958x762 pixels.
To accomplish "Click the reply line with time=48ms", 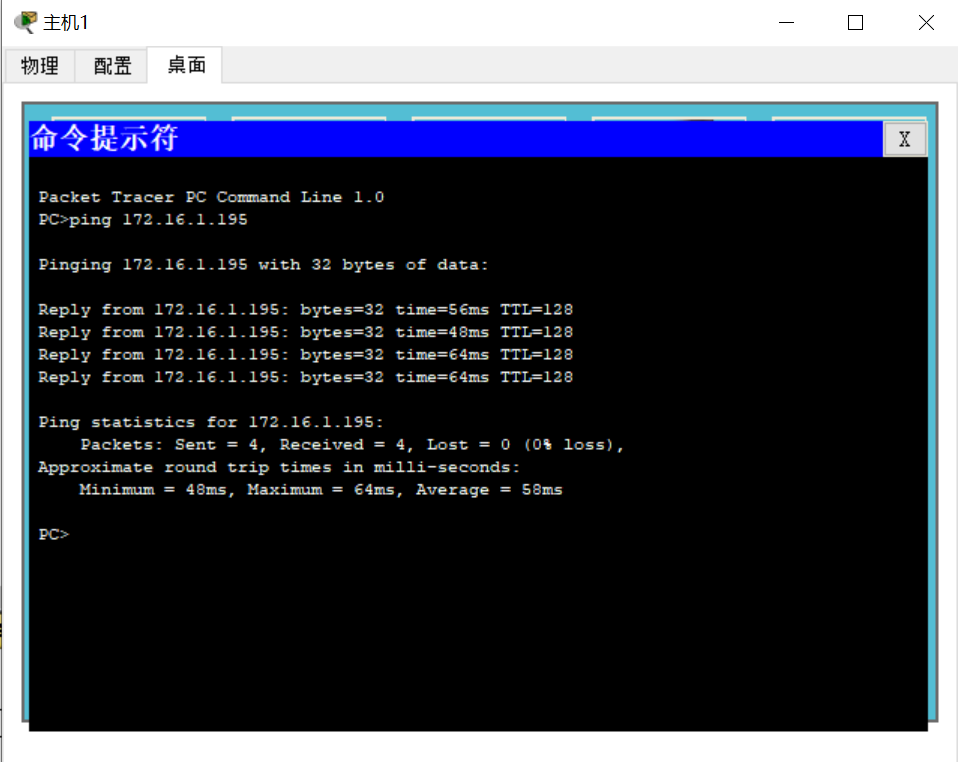I will point(305,332).
